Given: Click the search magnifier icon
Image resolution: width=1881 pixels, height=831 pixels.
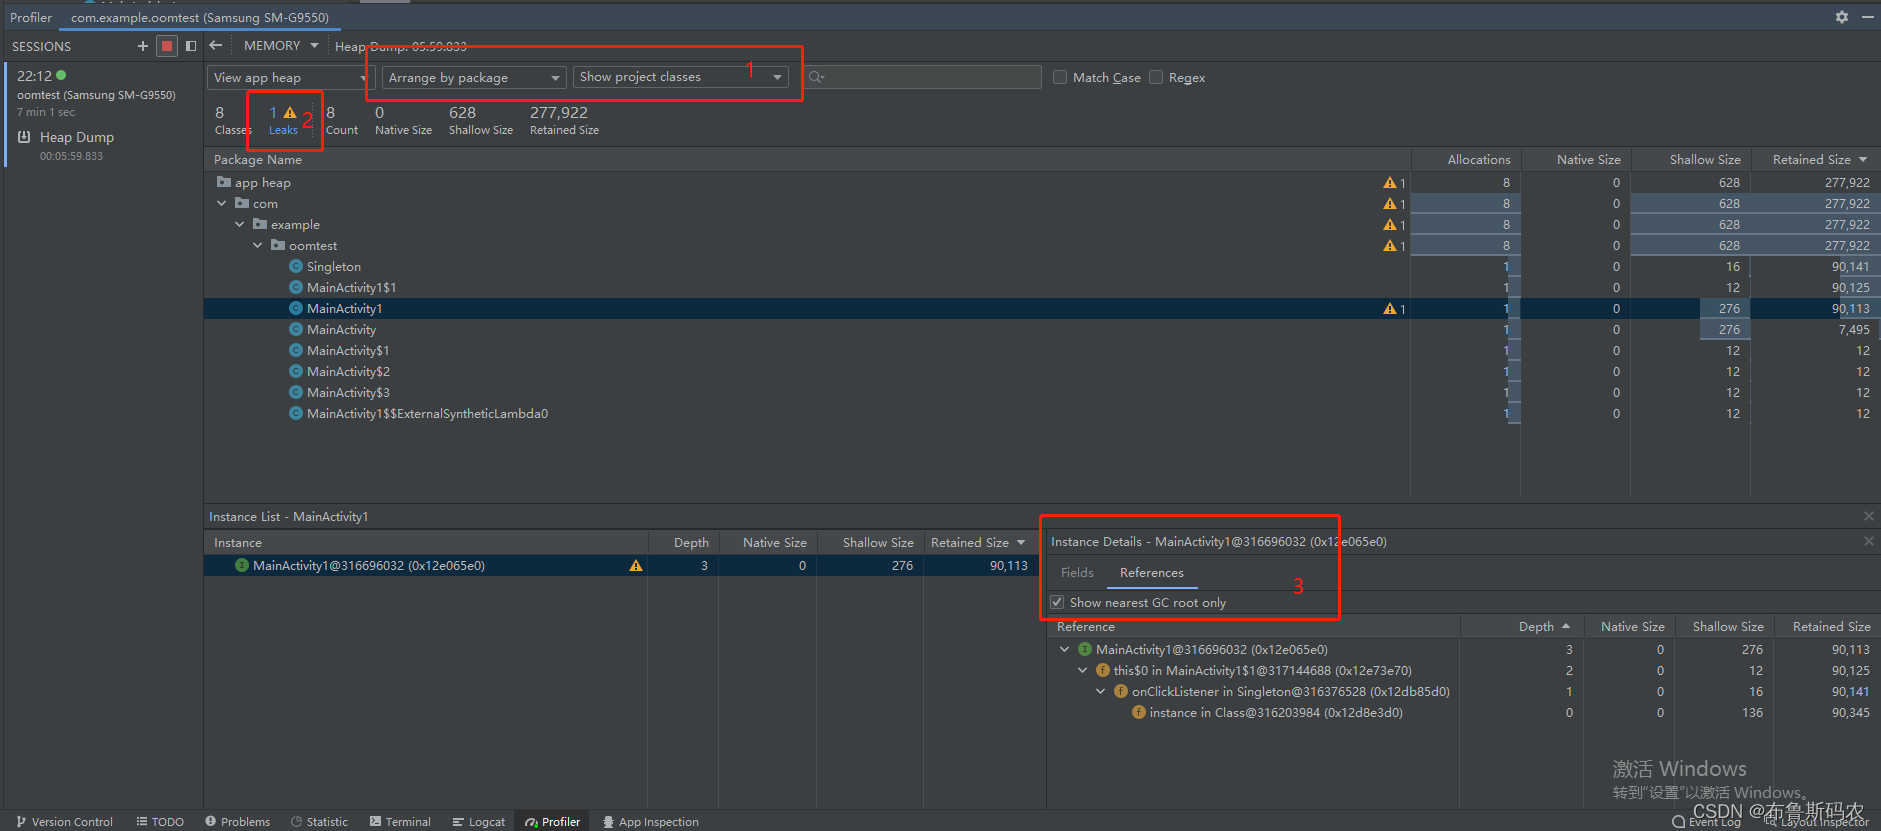Looking at the screenshot, I should click(817, 77).
